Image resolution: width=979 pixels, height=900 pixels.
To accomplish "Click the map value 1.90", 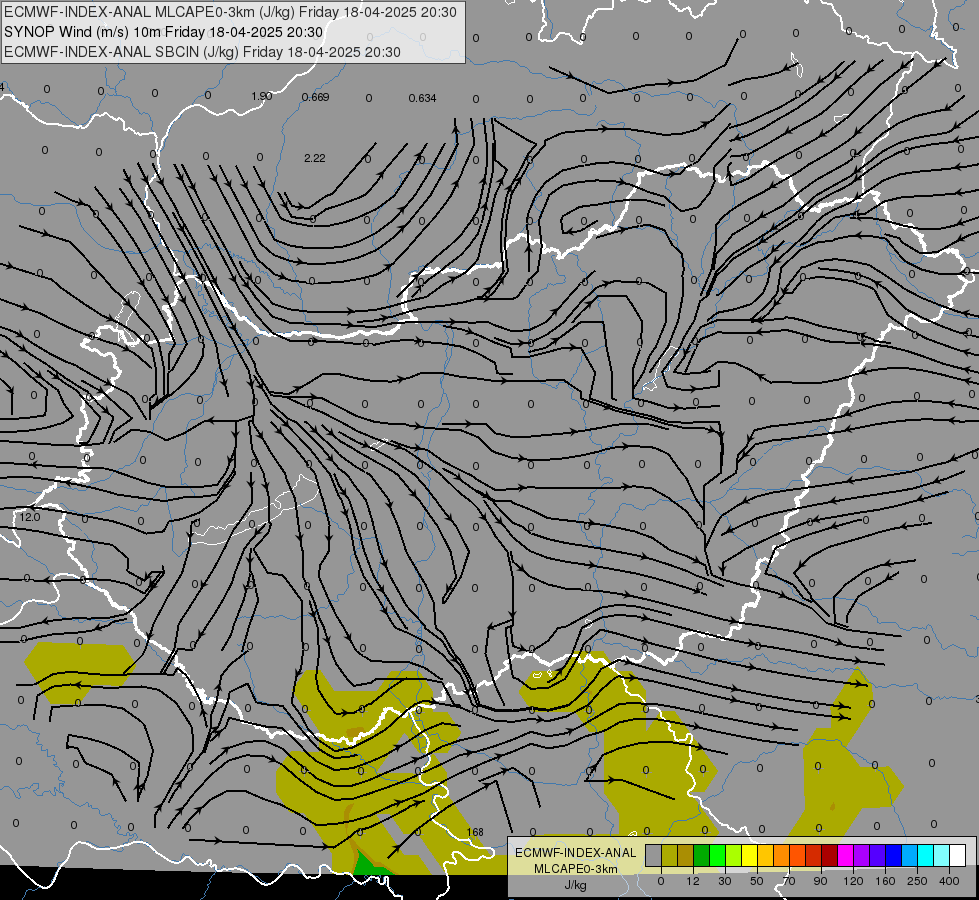I will pyautogui.click(x=262, y=96).
